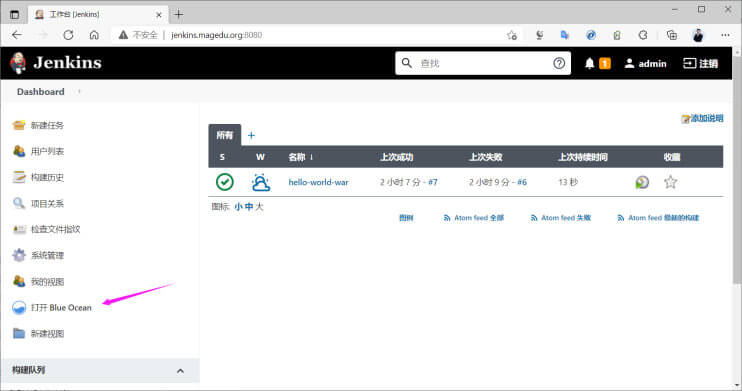This screenshot has height=391, width=742.
Task: Set icon size to 小
Action: (238, 206)
